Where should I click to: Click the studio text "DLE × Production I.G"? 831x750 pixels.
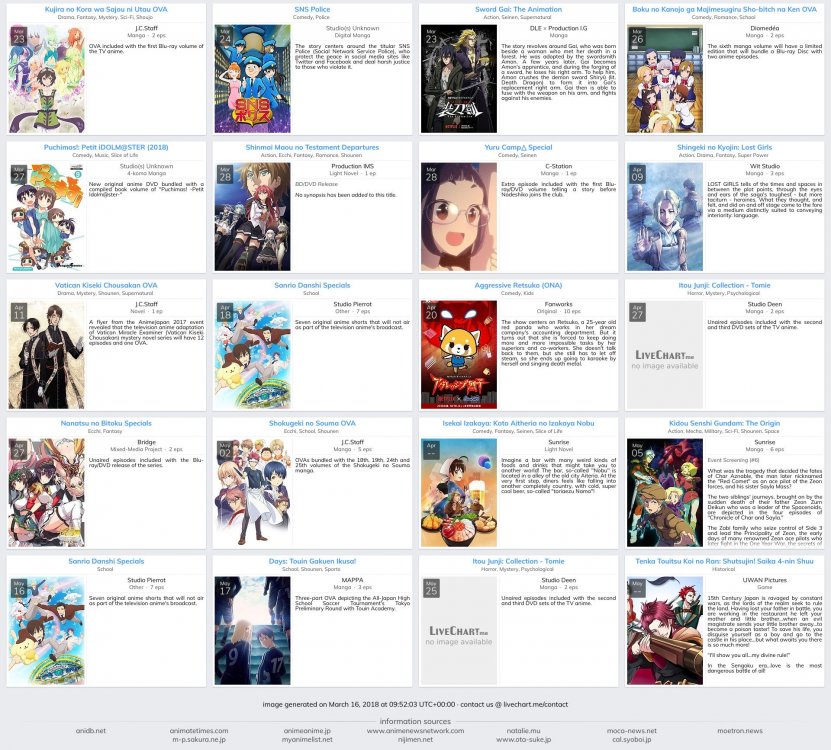(559, 28)
